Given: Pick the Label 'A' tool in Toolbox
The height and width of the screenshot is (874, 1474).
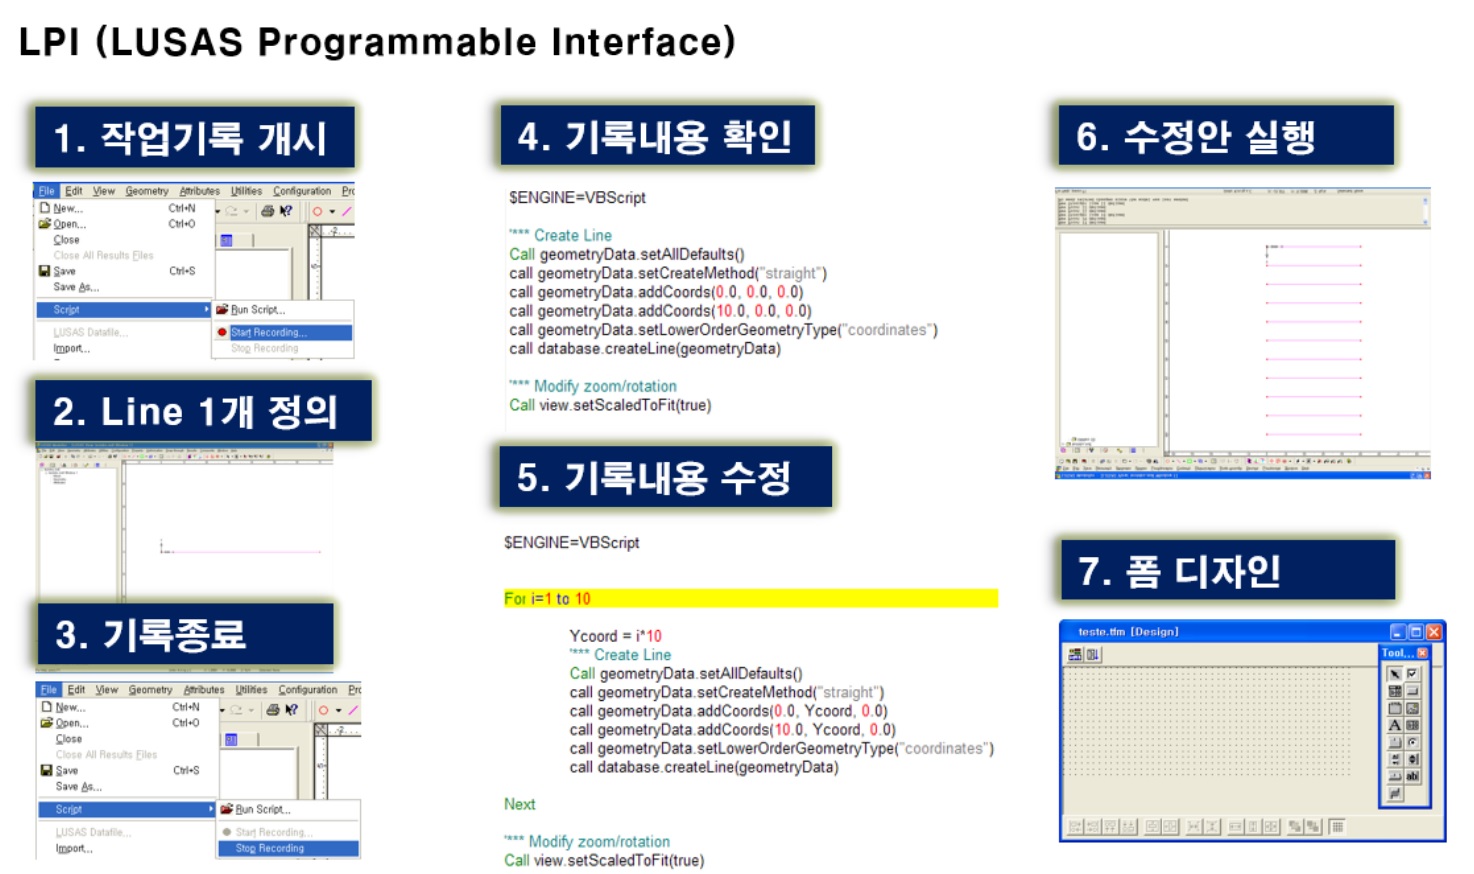Looking at the screenshot, I should pyautogui.click(x=1395, y=725).
